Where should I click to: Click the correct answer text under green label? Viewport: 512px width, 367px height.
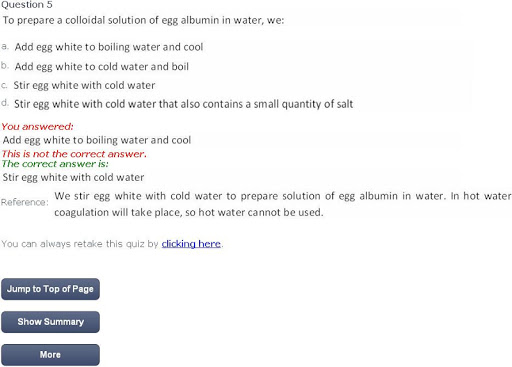73,177
